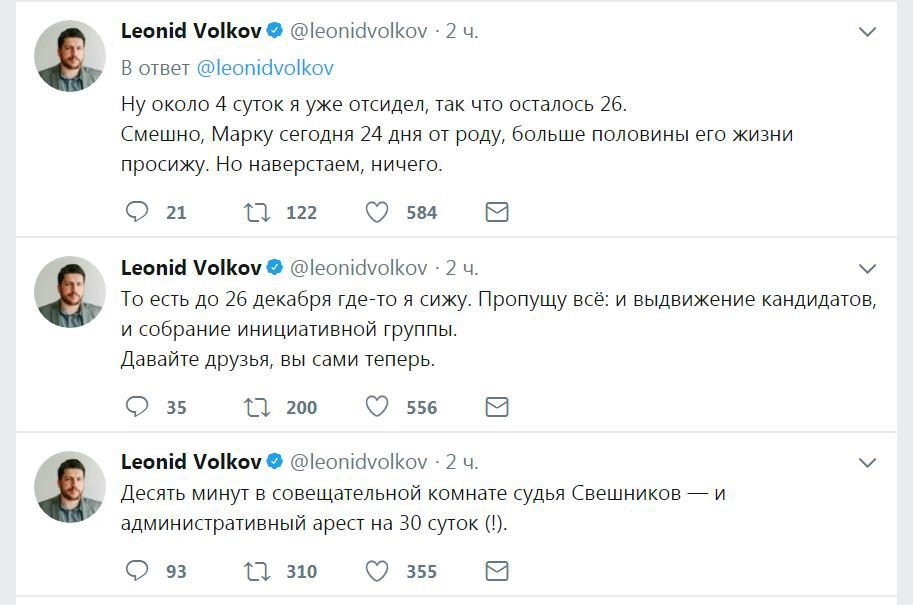913x605 pixels.
Task: Open the first tweet's chevron menu
Action: (868, 32)
